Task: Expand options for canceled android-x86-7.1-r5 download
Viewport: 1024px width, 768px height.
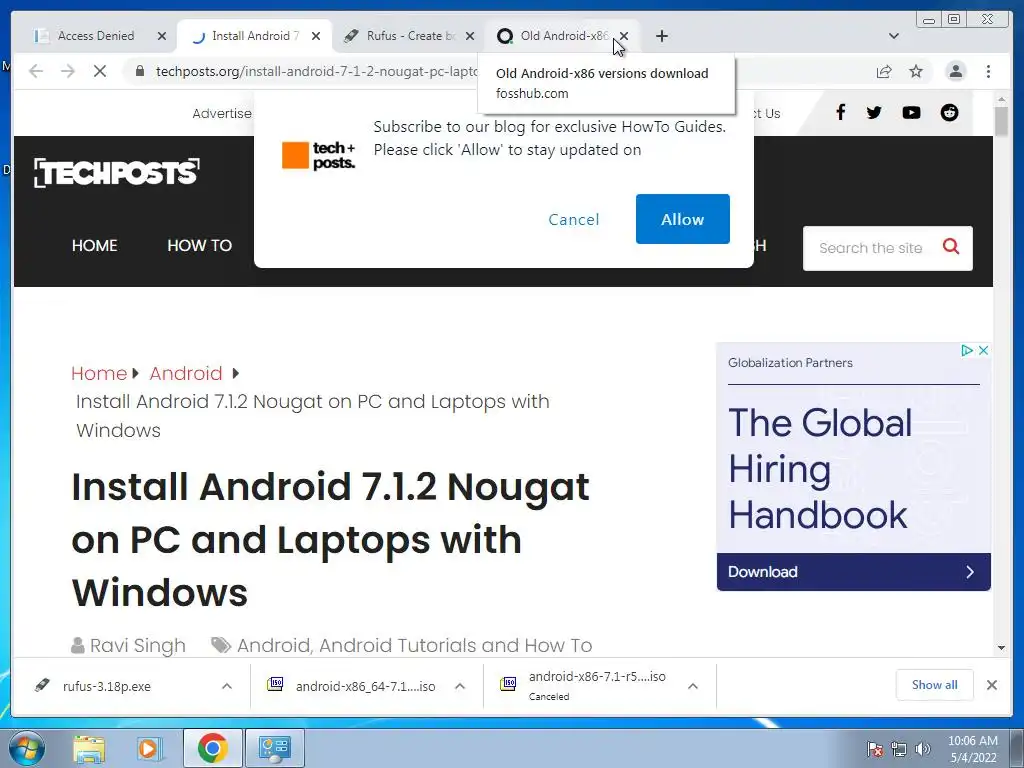Action: pos(693,686)
